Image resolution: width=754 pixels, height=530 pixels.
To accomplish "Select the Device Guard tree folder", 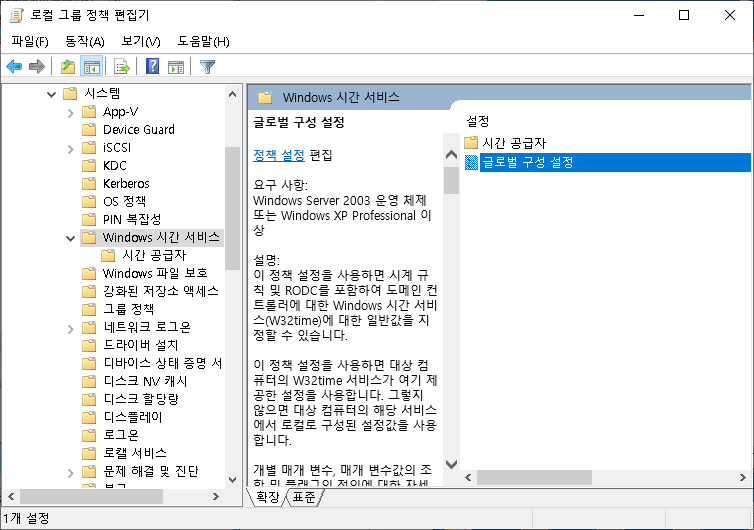I will click(138, 130).
